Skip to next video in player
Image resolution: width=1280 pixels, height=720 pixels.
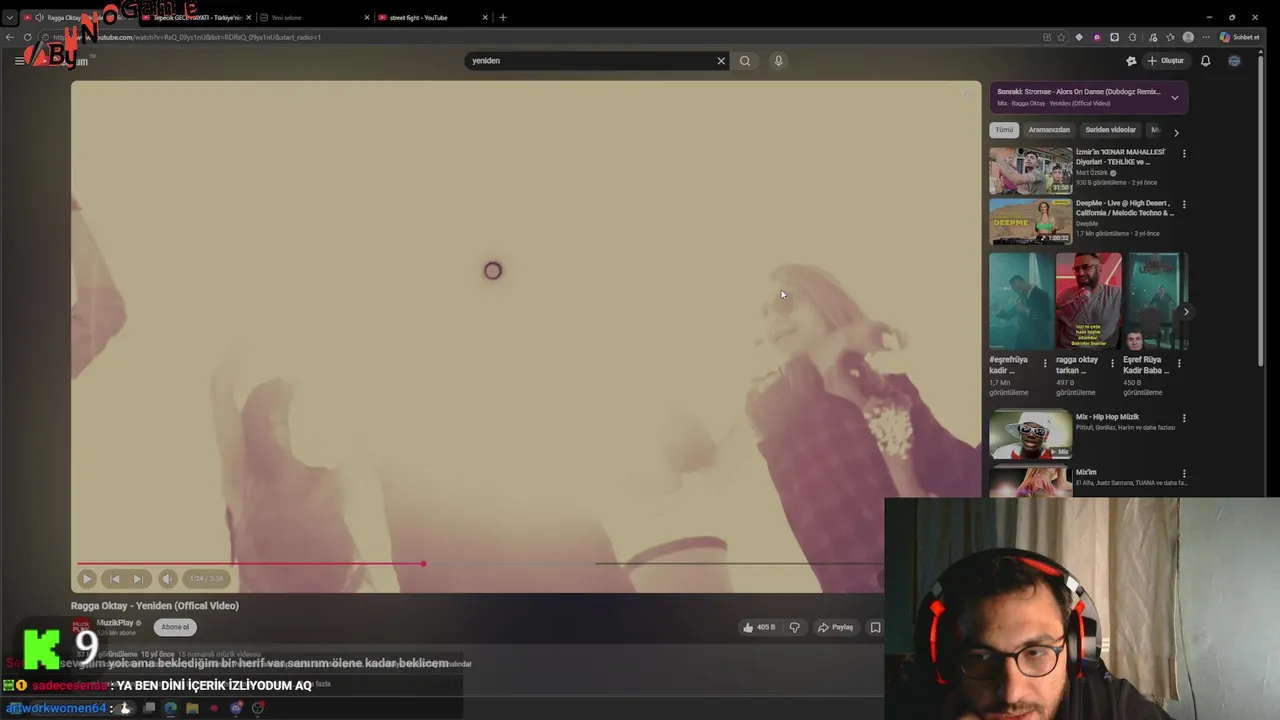click(x=138, y=578)
